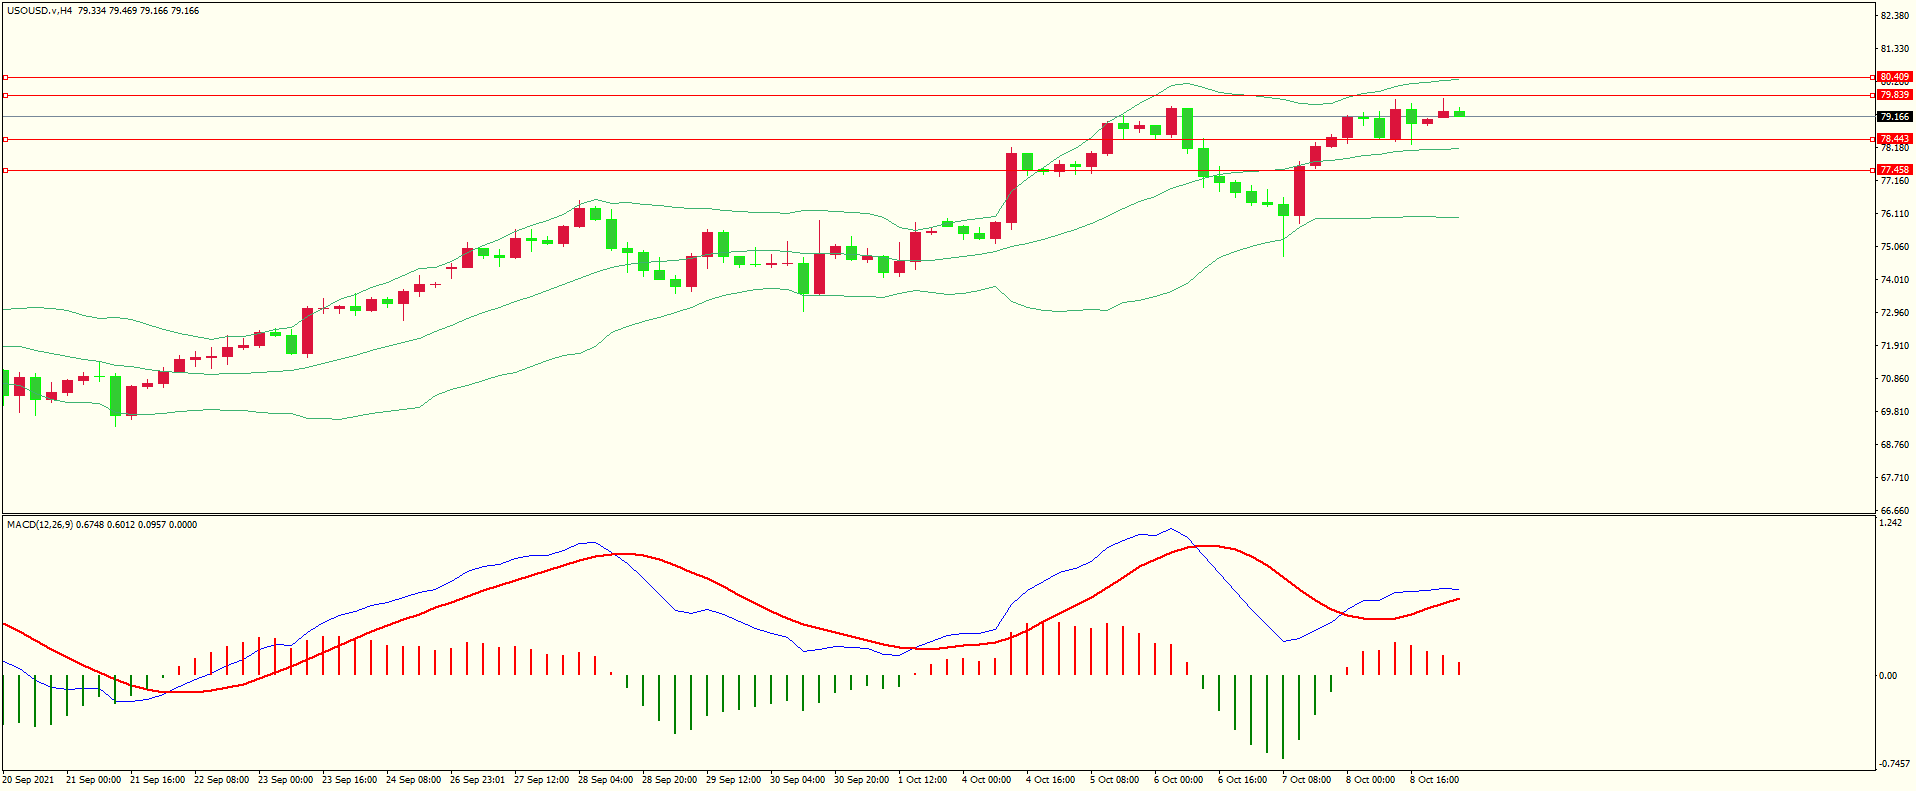
Task: Click the -0.7457 MACD scale value
Action: [1894, 764]
